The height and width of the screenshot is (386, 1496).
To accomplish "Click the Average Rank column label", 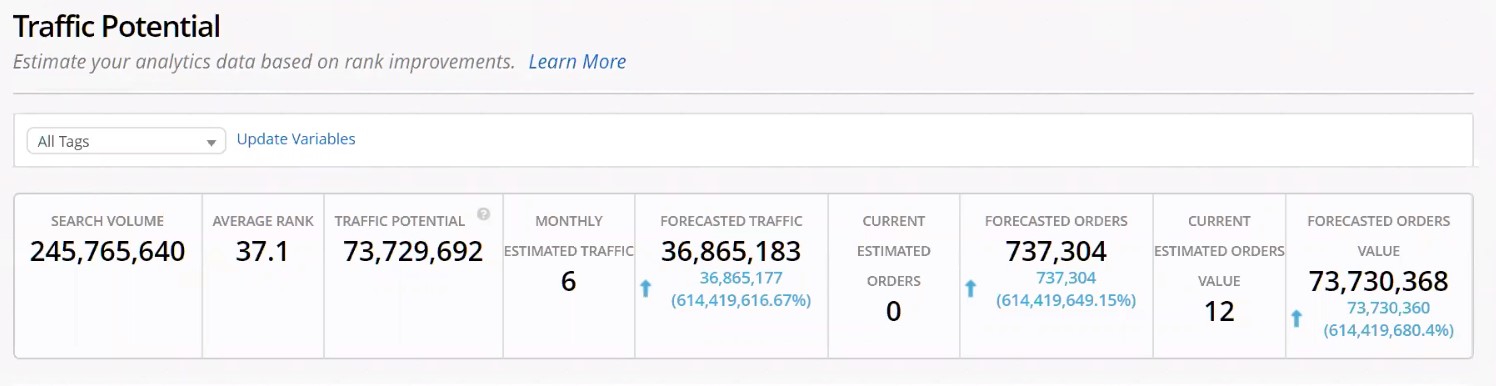I will [263, 221].
